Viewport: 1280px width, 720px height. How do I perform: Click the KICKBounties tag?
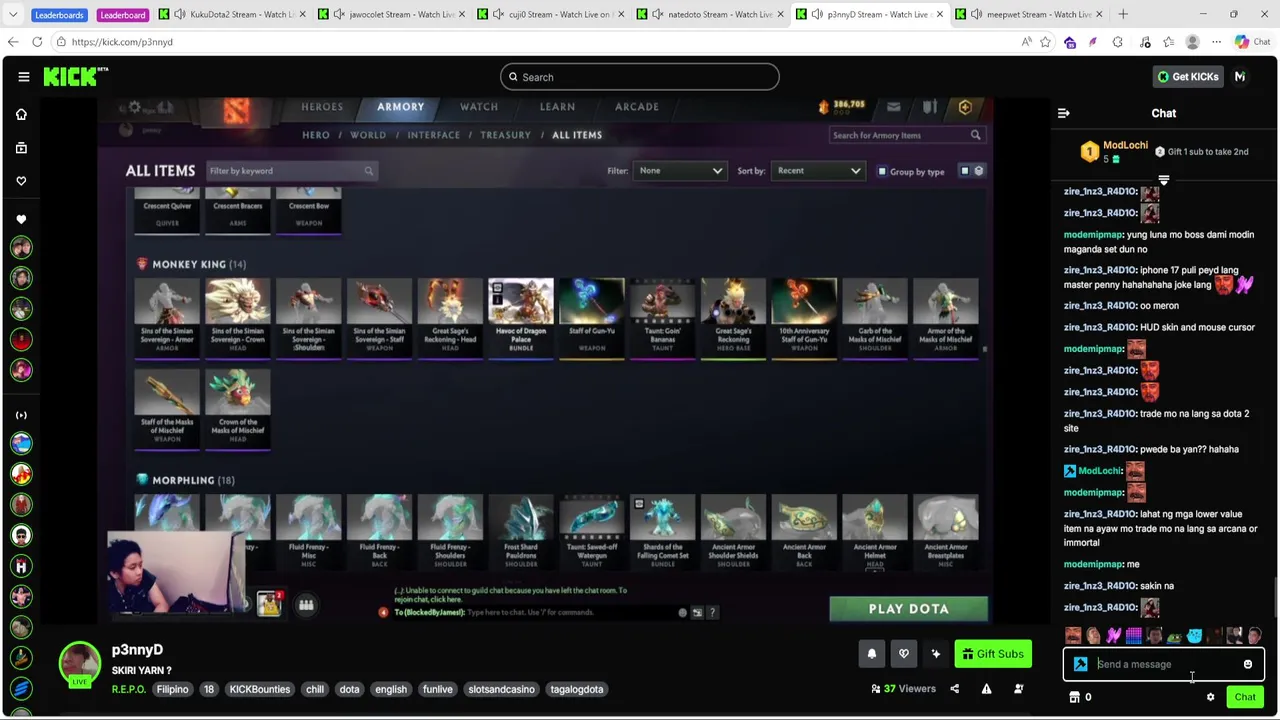click(259, 689)
